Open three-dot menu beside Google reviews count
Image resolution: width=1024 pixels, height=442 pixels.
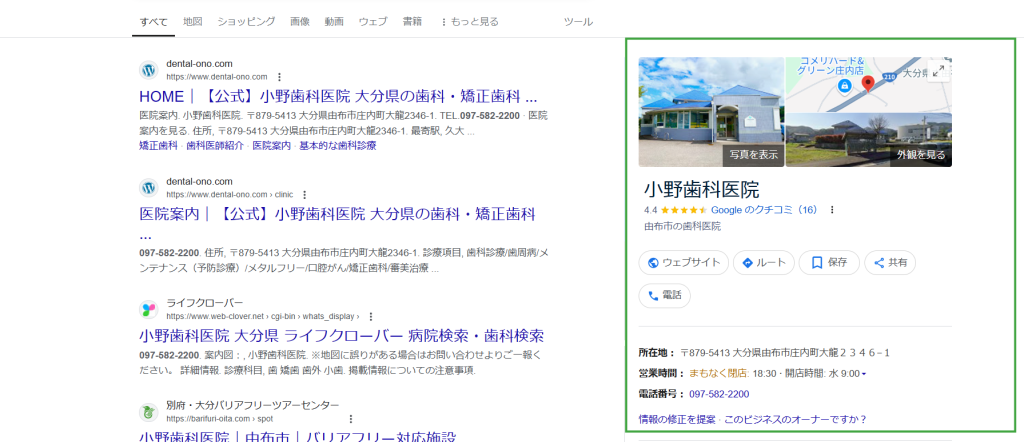coord(831,210)
